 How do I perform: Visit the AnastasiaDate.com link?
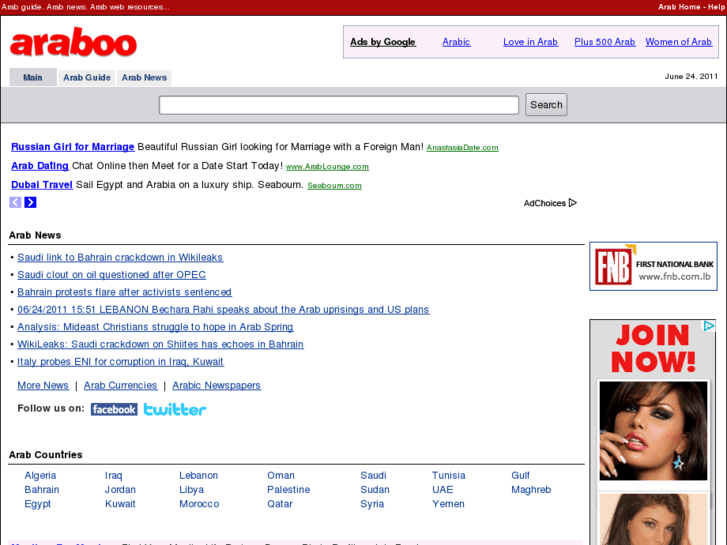462,147
